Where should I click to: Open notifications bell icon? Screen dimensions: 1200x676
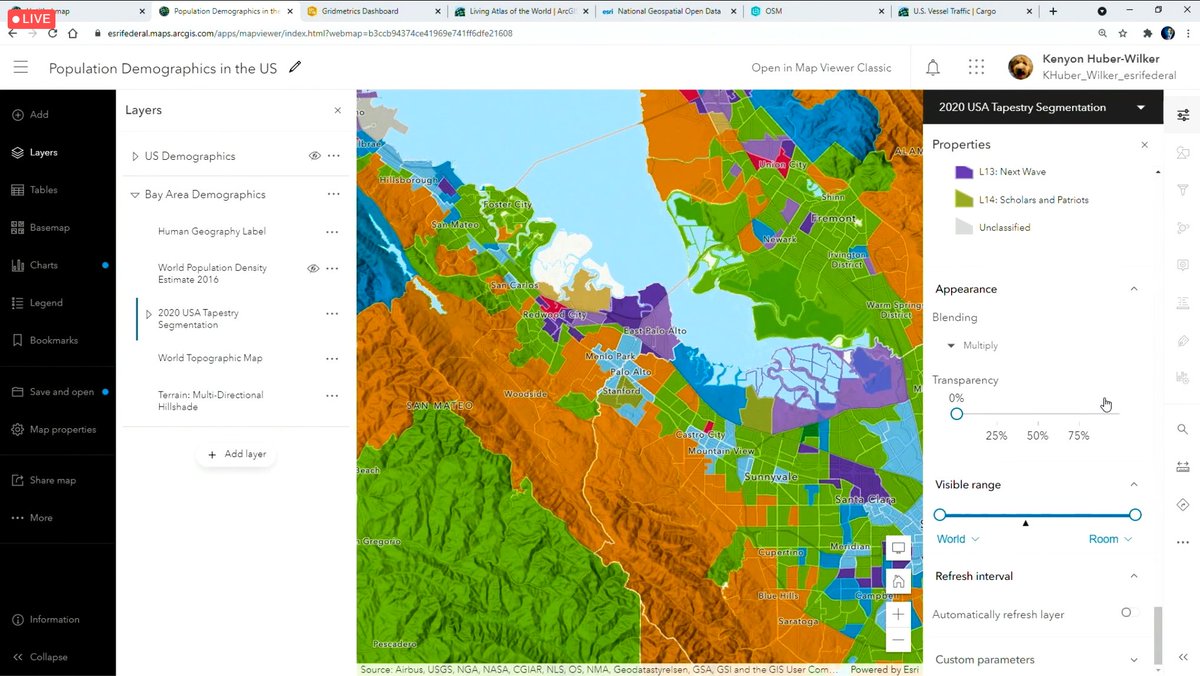coord(933,68)
